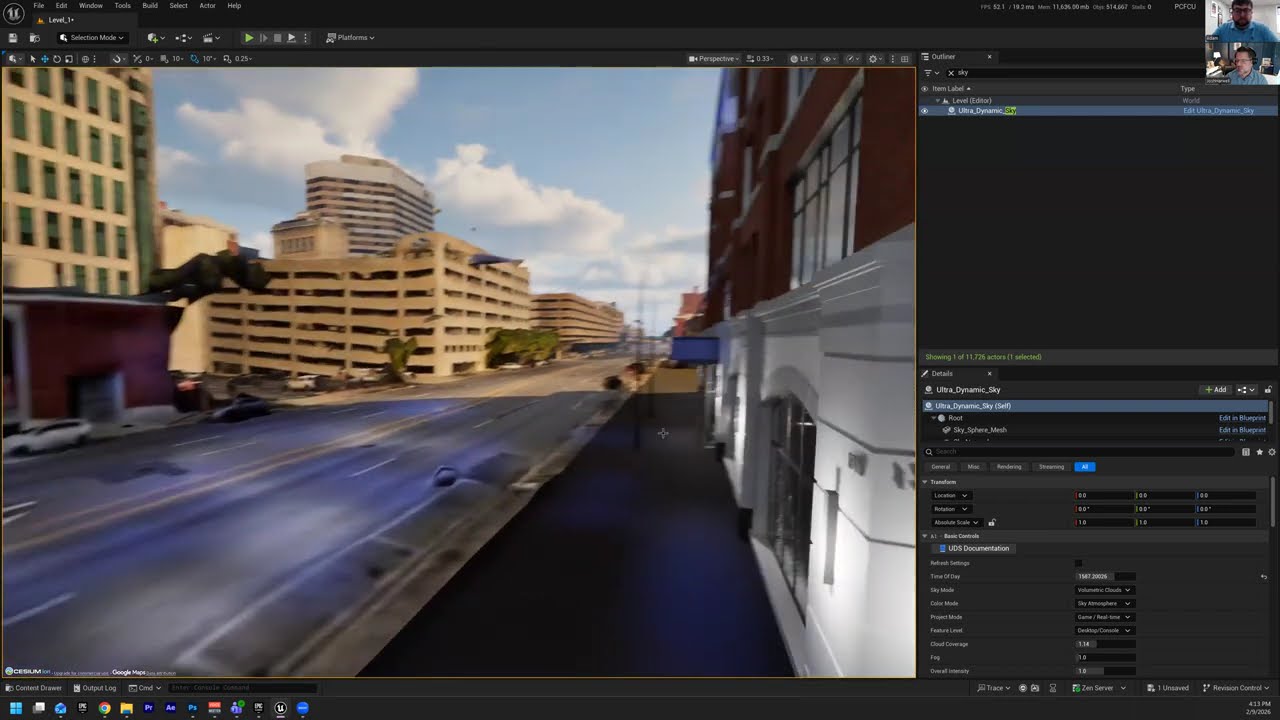Select Ultra_Dynamic_Sky row in Outliner
Viewport: 1280px width, 720px height.
pyautogui.click(x=1098, y=111)
